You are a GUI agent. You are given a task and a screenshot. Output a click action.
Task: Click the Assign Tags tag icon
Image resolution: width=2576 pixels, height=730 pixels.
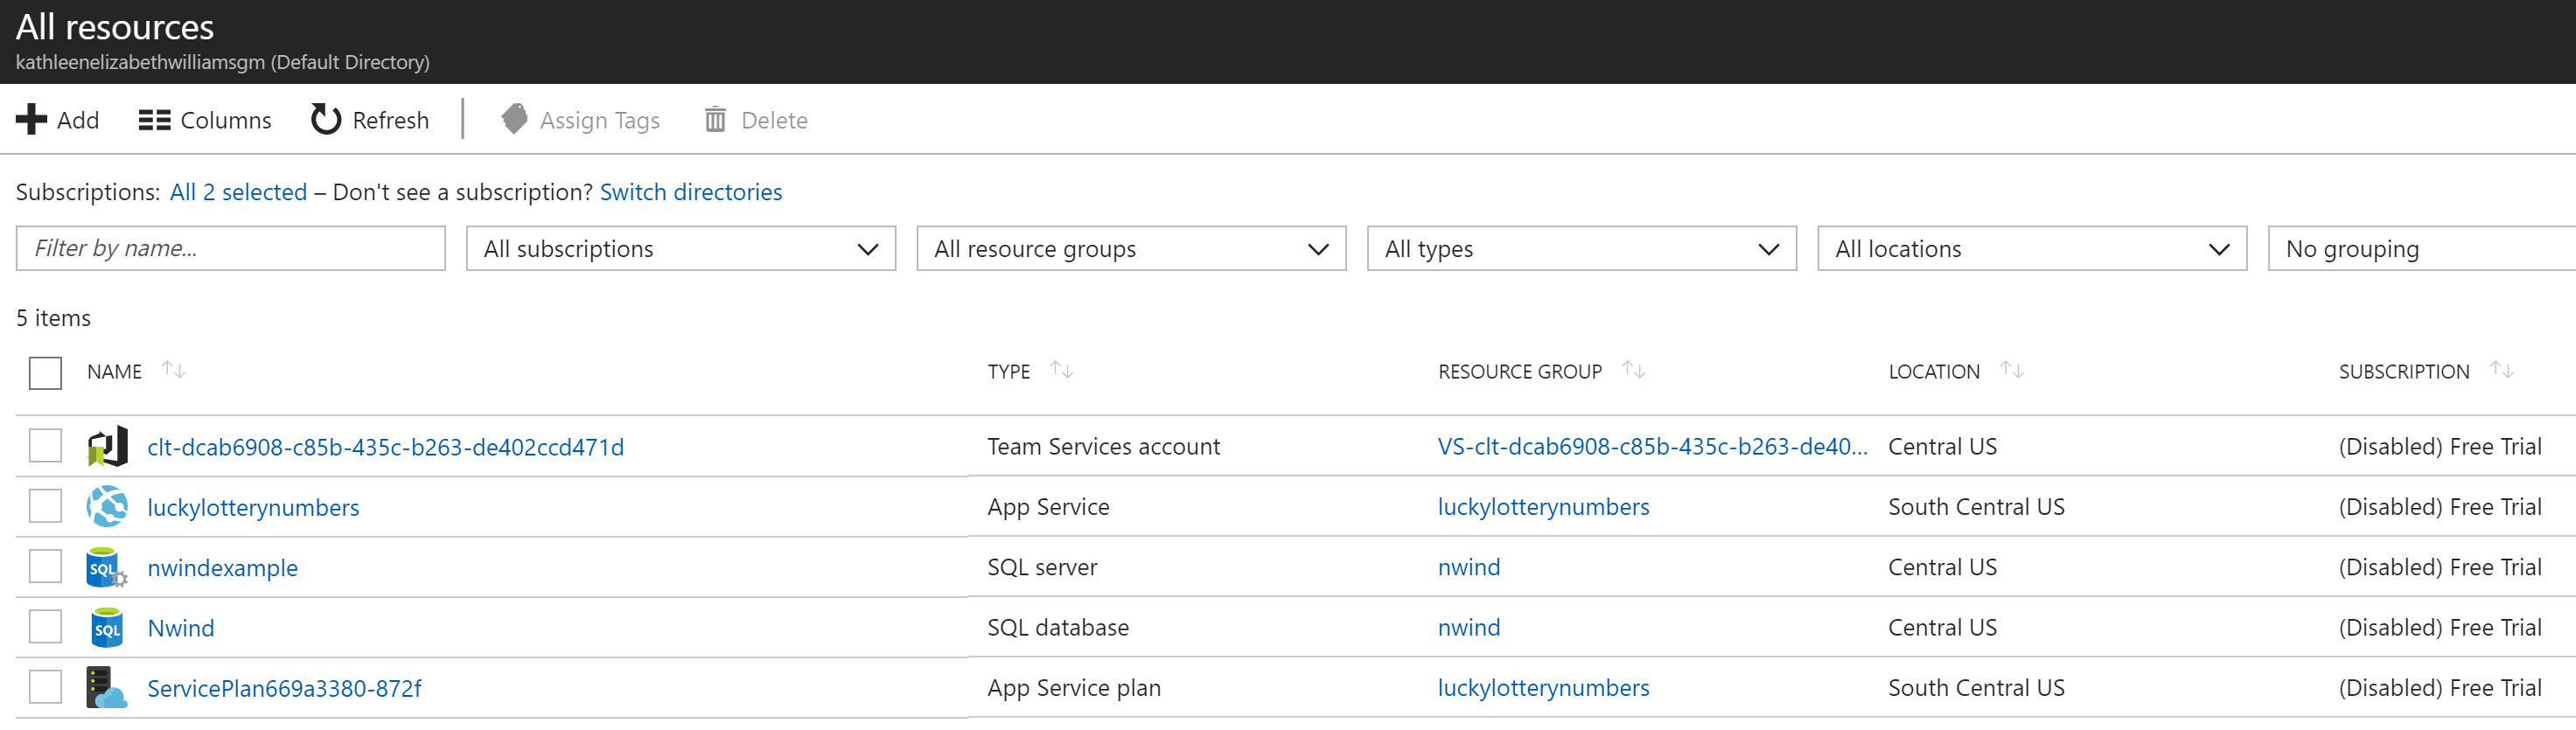(514, 119)
